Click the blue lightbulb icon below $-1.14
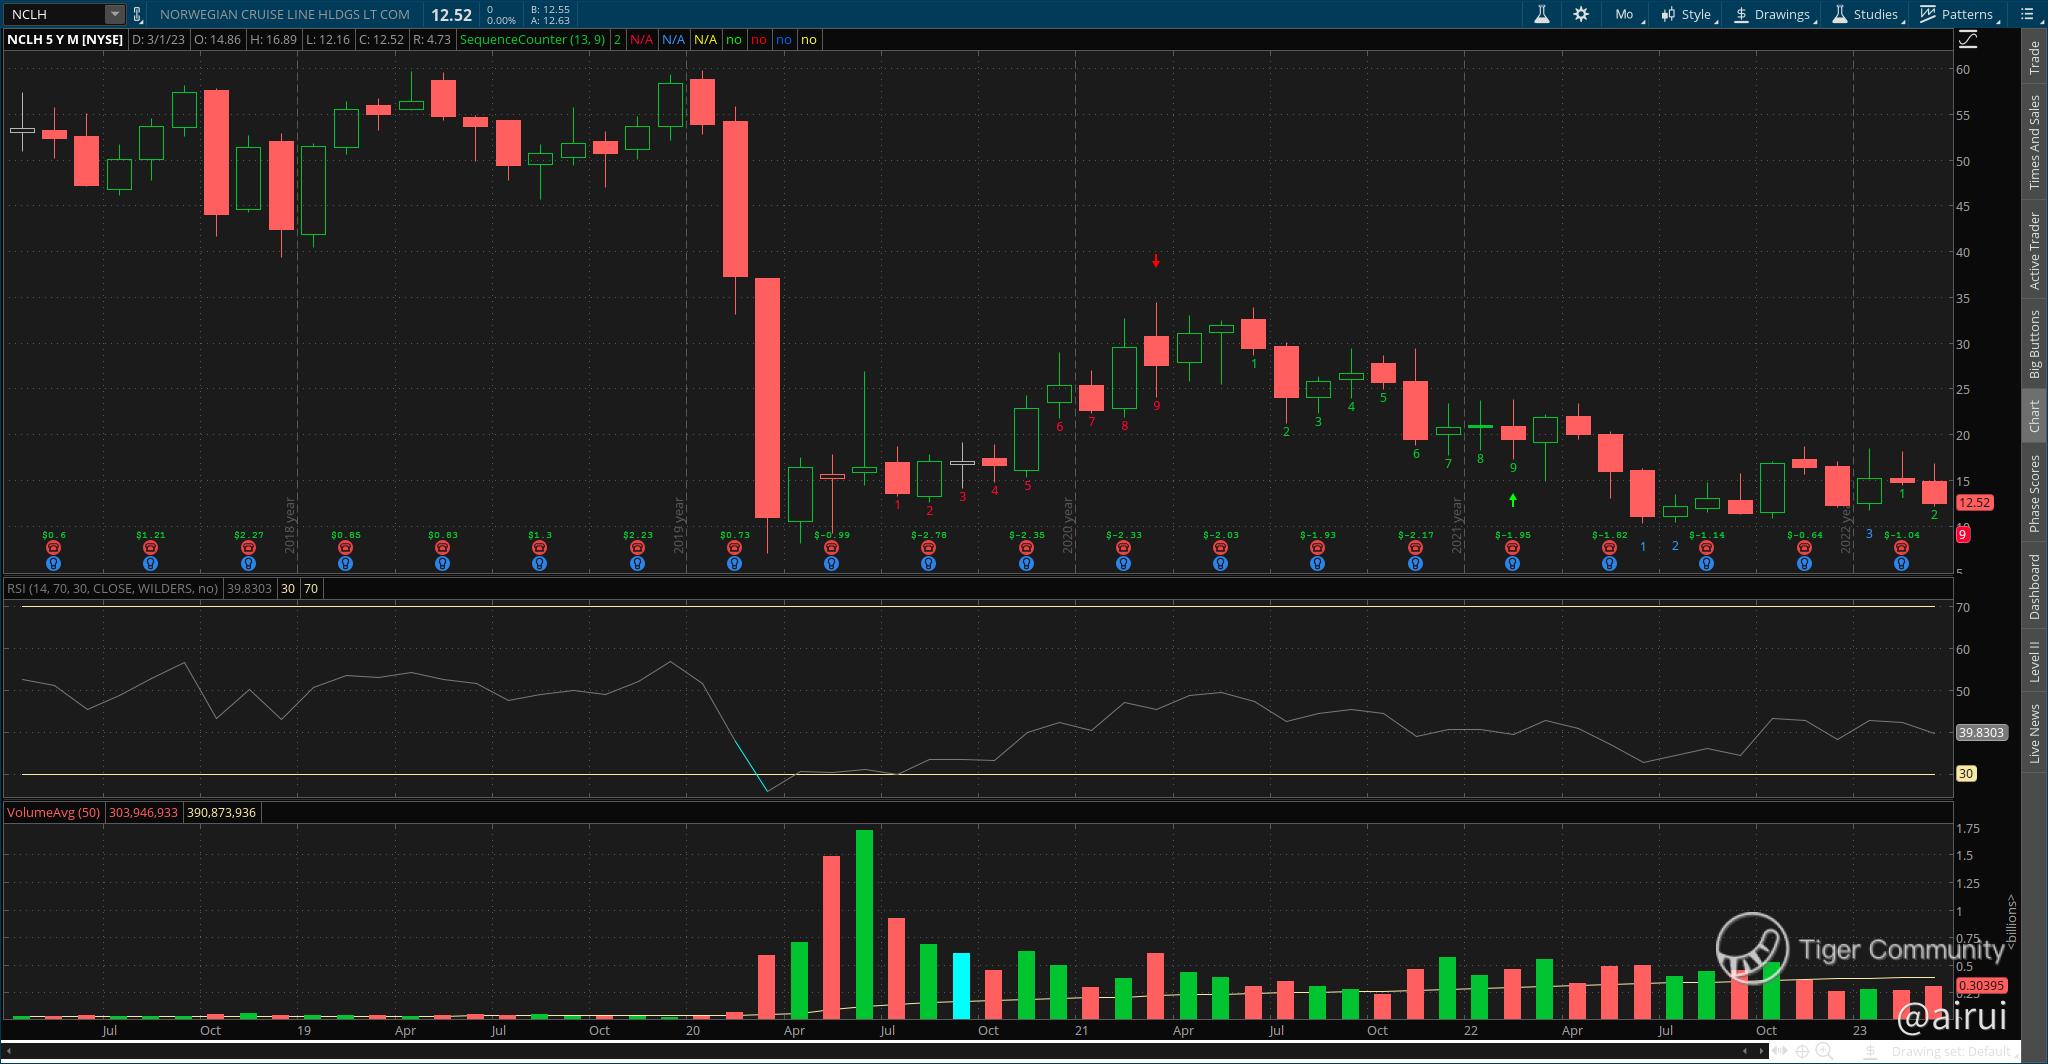Screen dimensions: 2048x1064 (x=1706, y=564)
